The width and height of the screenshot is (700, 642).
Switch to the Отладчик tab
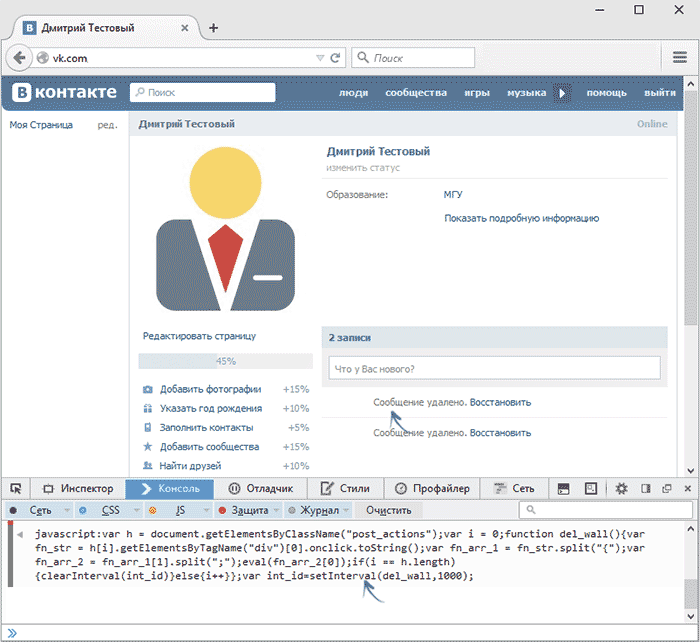coord(261,488)
